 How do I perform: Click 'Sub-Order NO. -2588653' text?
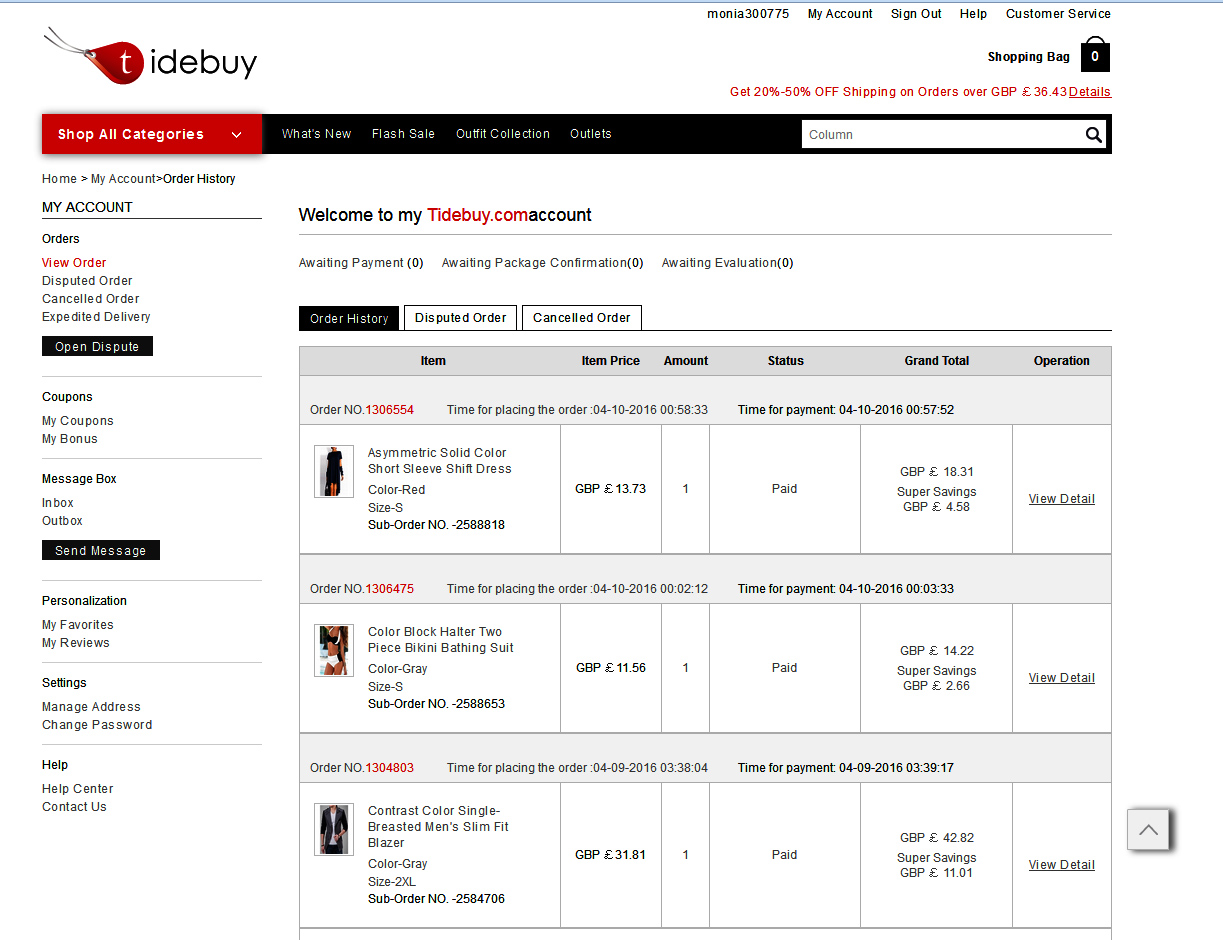coord(437,704)
